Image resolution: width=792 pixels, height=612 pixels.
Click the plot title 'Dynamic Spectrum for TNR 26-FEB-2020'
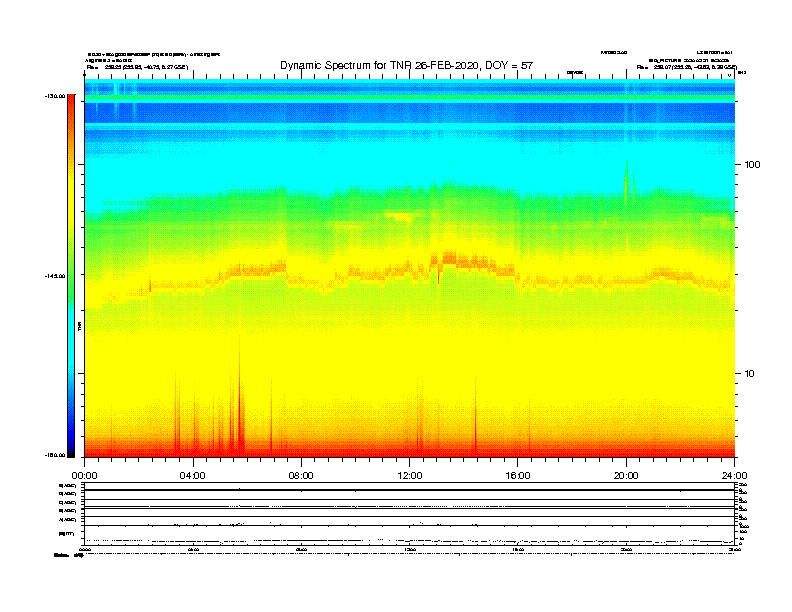407,65
